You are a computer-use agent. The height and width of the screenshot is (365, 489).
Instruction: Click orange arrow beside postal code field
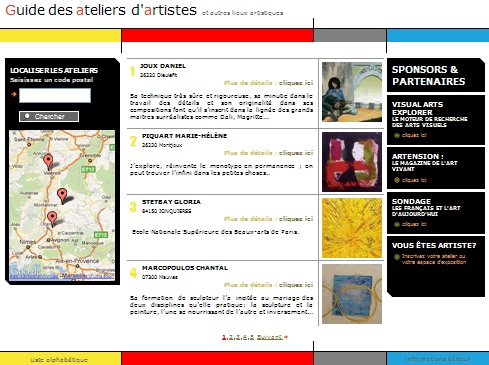(x=14, y=94)
